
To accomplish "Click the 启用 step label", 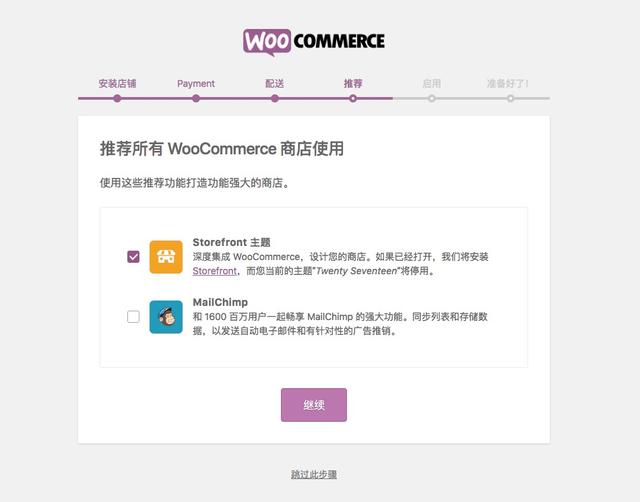I will (x=431, y=84).
